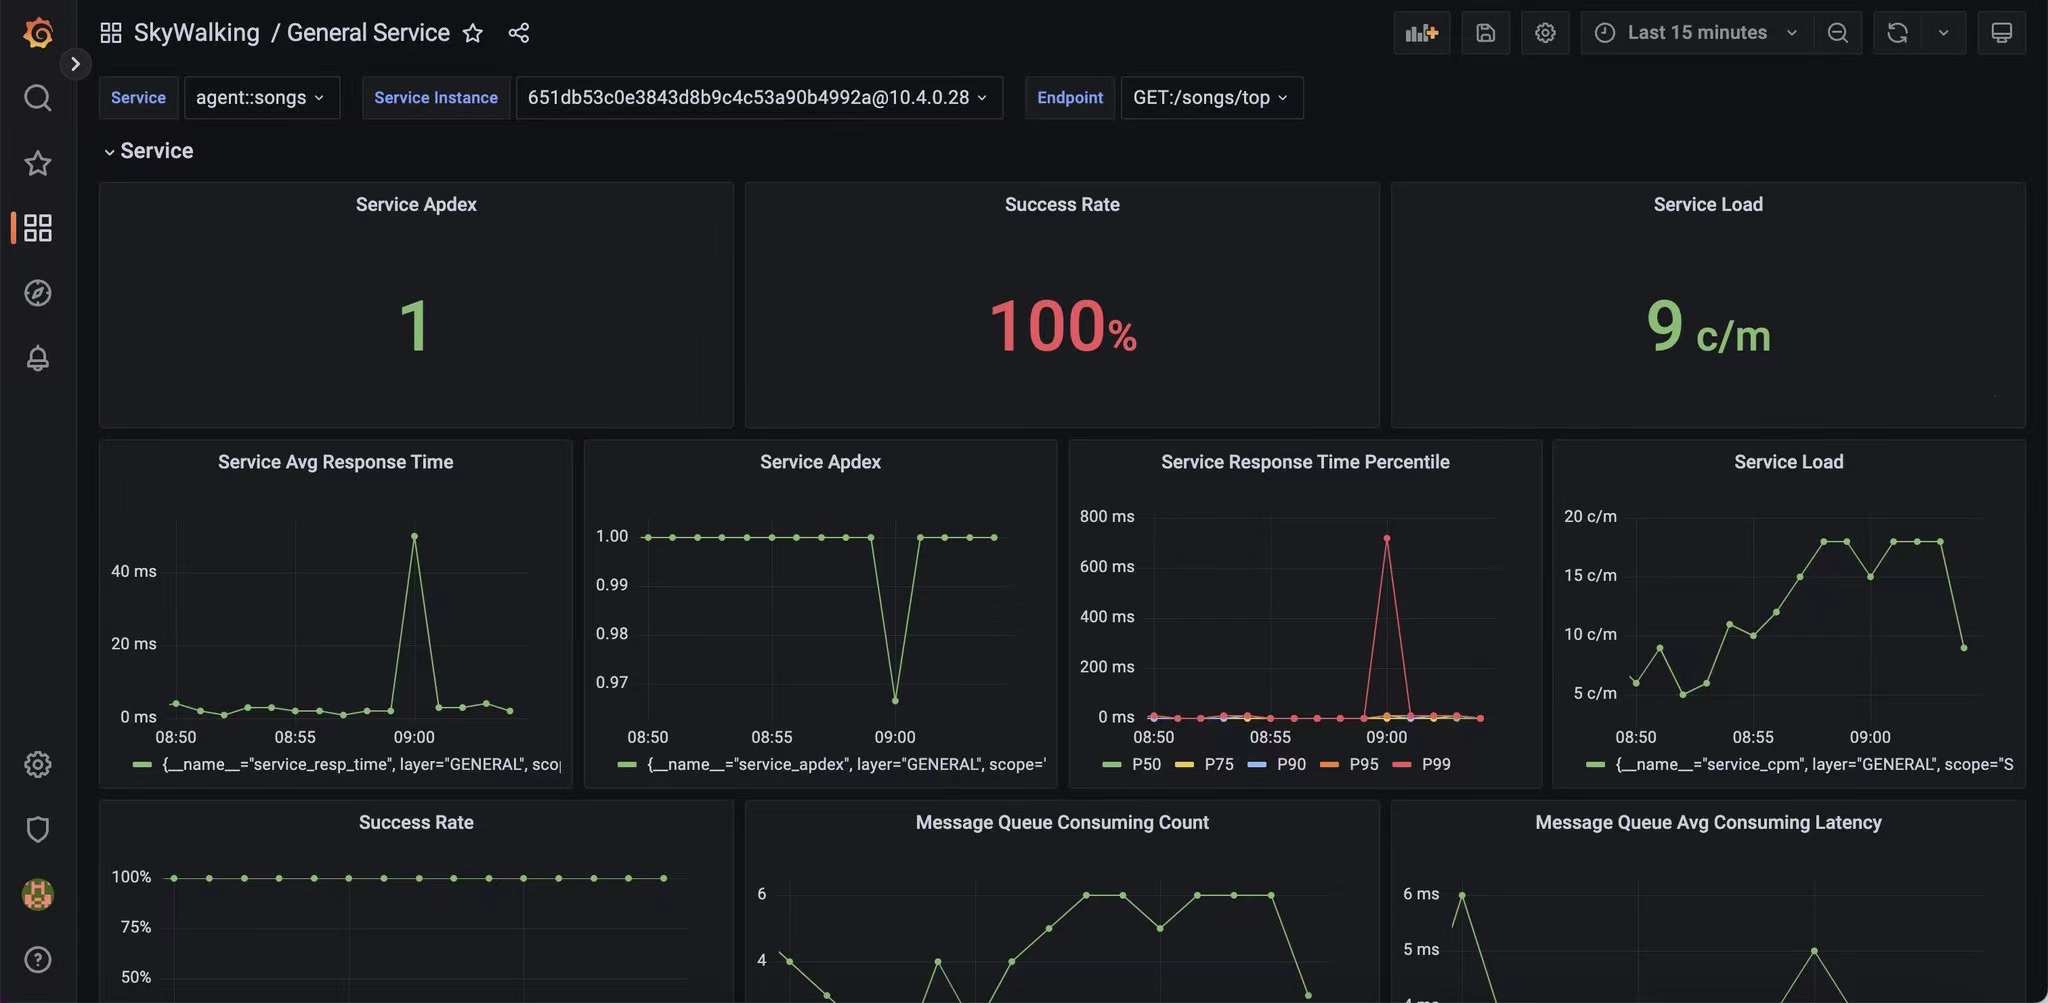
Task: Open the search icon in sidebar
Action: (x=38, y=98)
